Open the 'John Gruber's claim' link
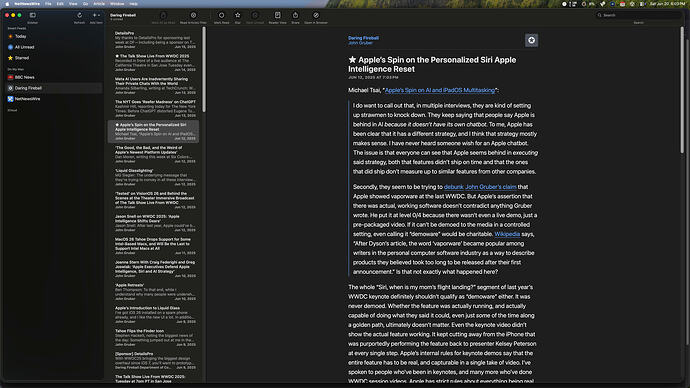 coord(491,187)
